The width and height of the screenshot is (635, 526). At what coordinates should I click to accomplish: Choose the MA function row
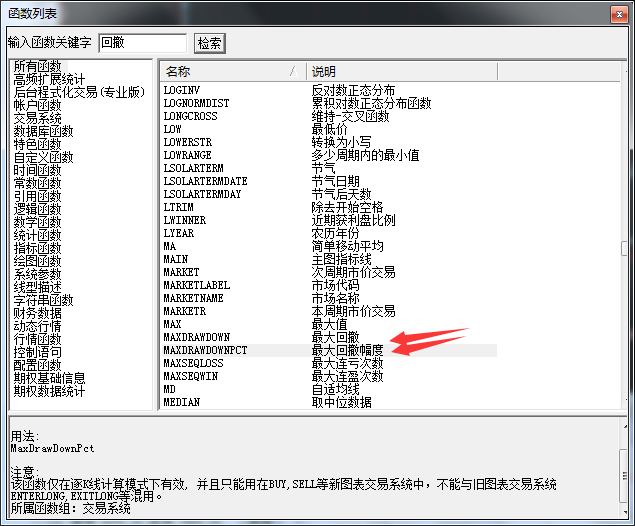click(x=329, y=246)
